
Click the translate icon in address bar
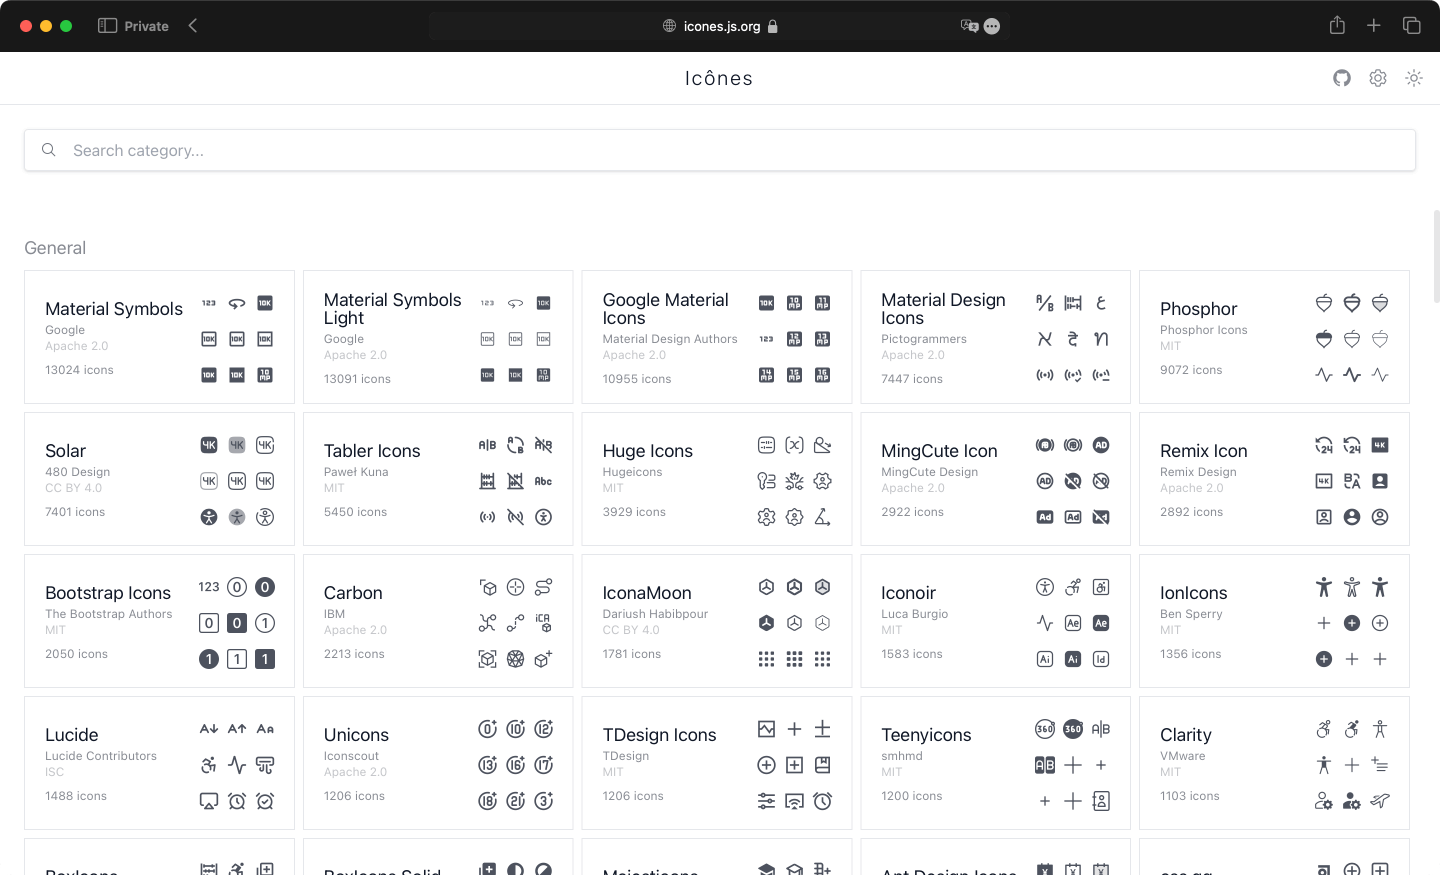coord(969,26)
